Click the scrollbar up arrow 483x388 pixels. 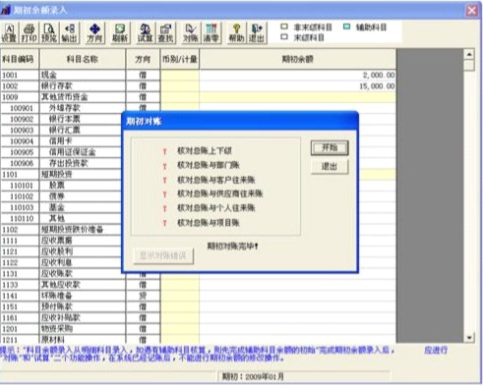(x=469, y=54)
